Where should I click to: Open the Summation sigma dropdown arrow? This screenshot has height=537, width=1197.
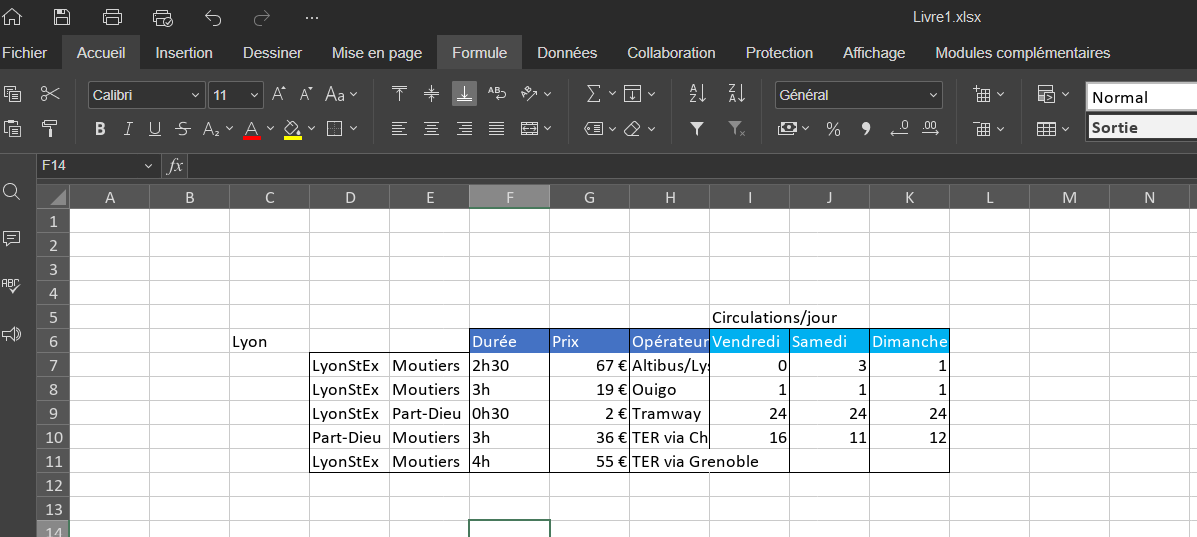pos(612,95)
